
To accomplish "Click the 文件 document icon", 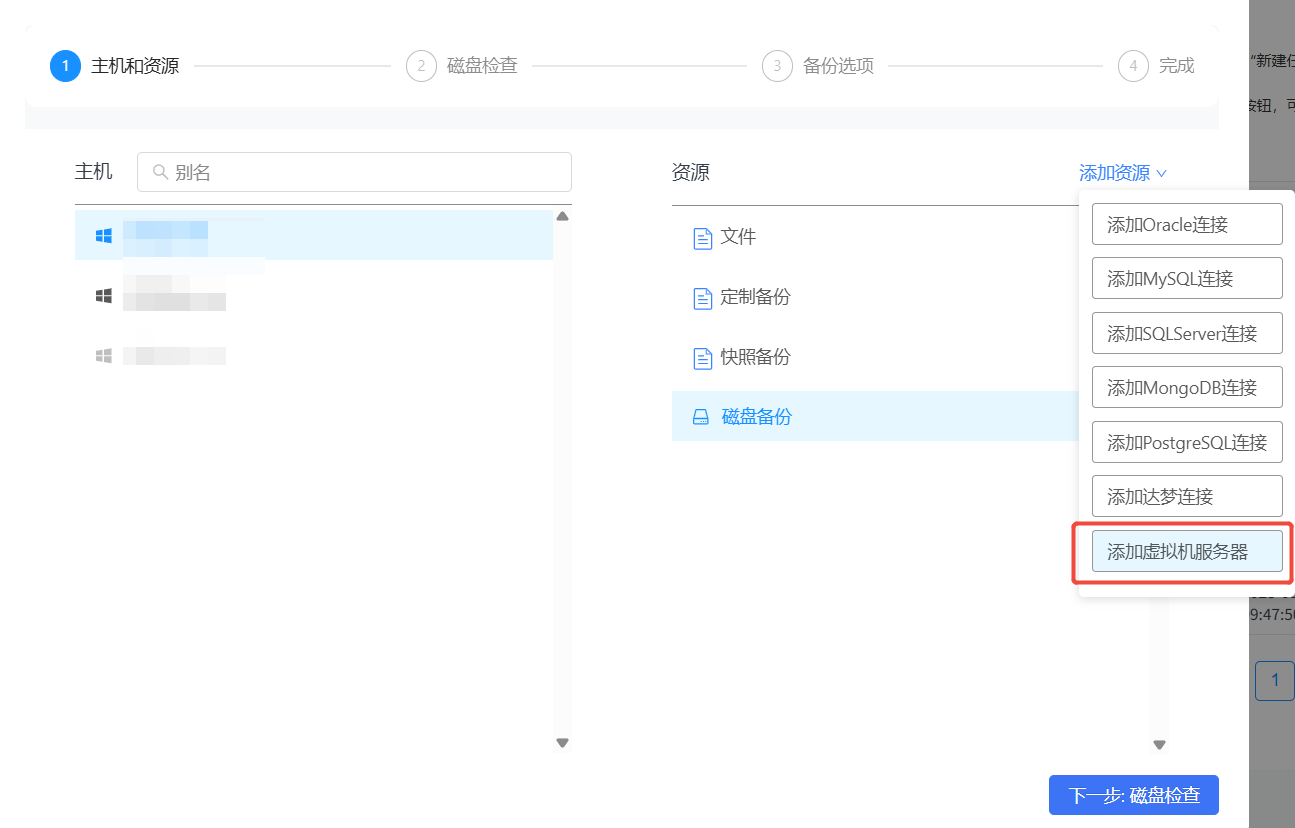I will pos(703,238).
